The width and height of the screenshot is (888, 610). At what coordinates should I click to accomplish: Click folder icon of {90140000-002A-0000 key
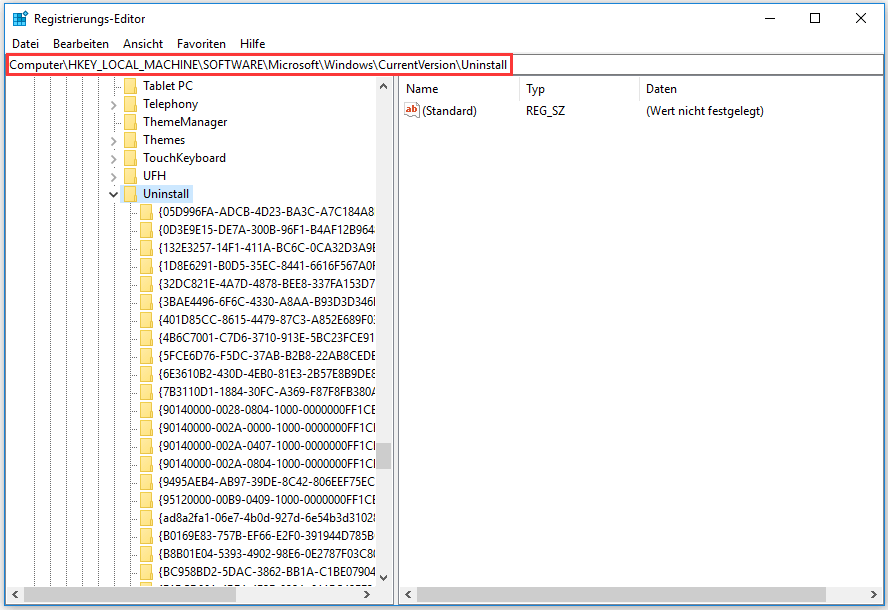[x=146, y=428]
